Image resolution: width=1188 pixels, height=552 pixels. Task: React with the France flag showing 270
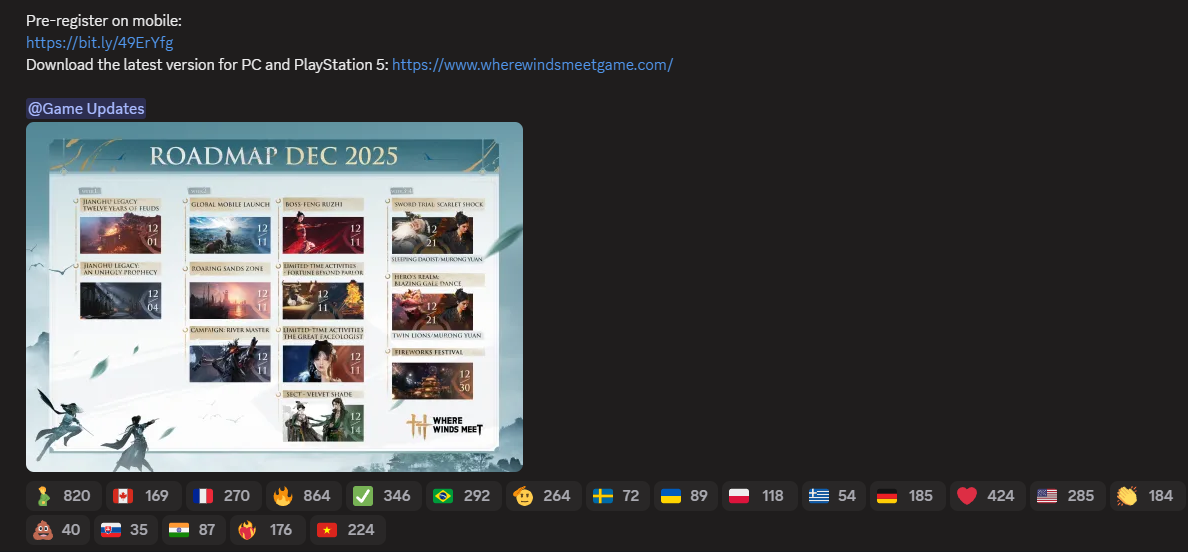click(224, 496)
